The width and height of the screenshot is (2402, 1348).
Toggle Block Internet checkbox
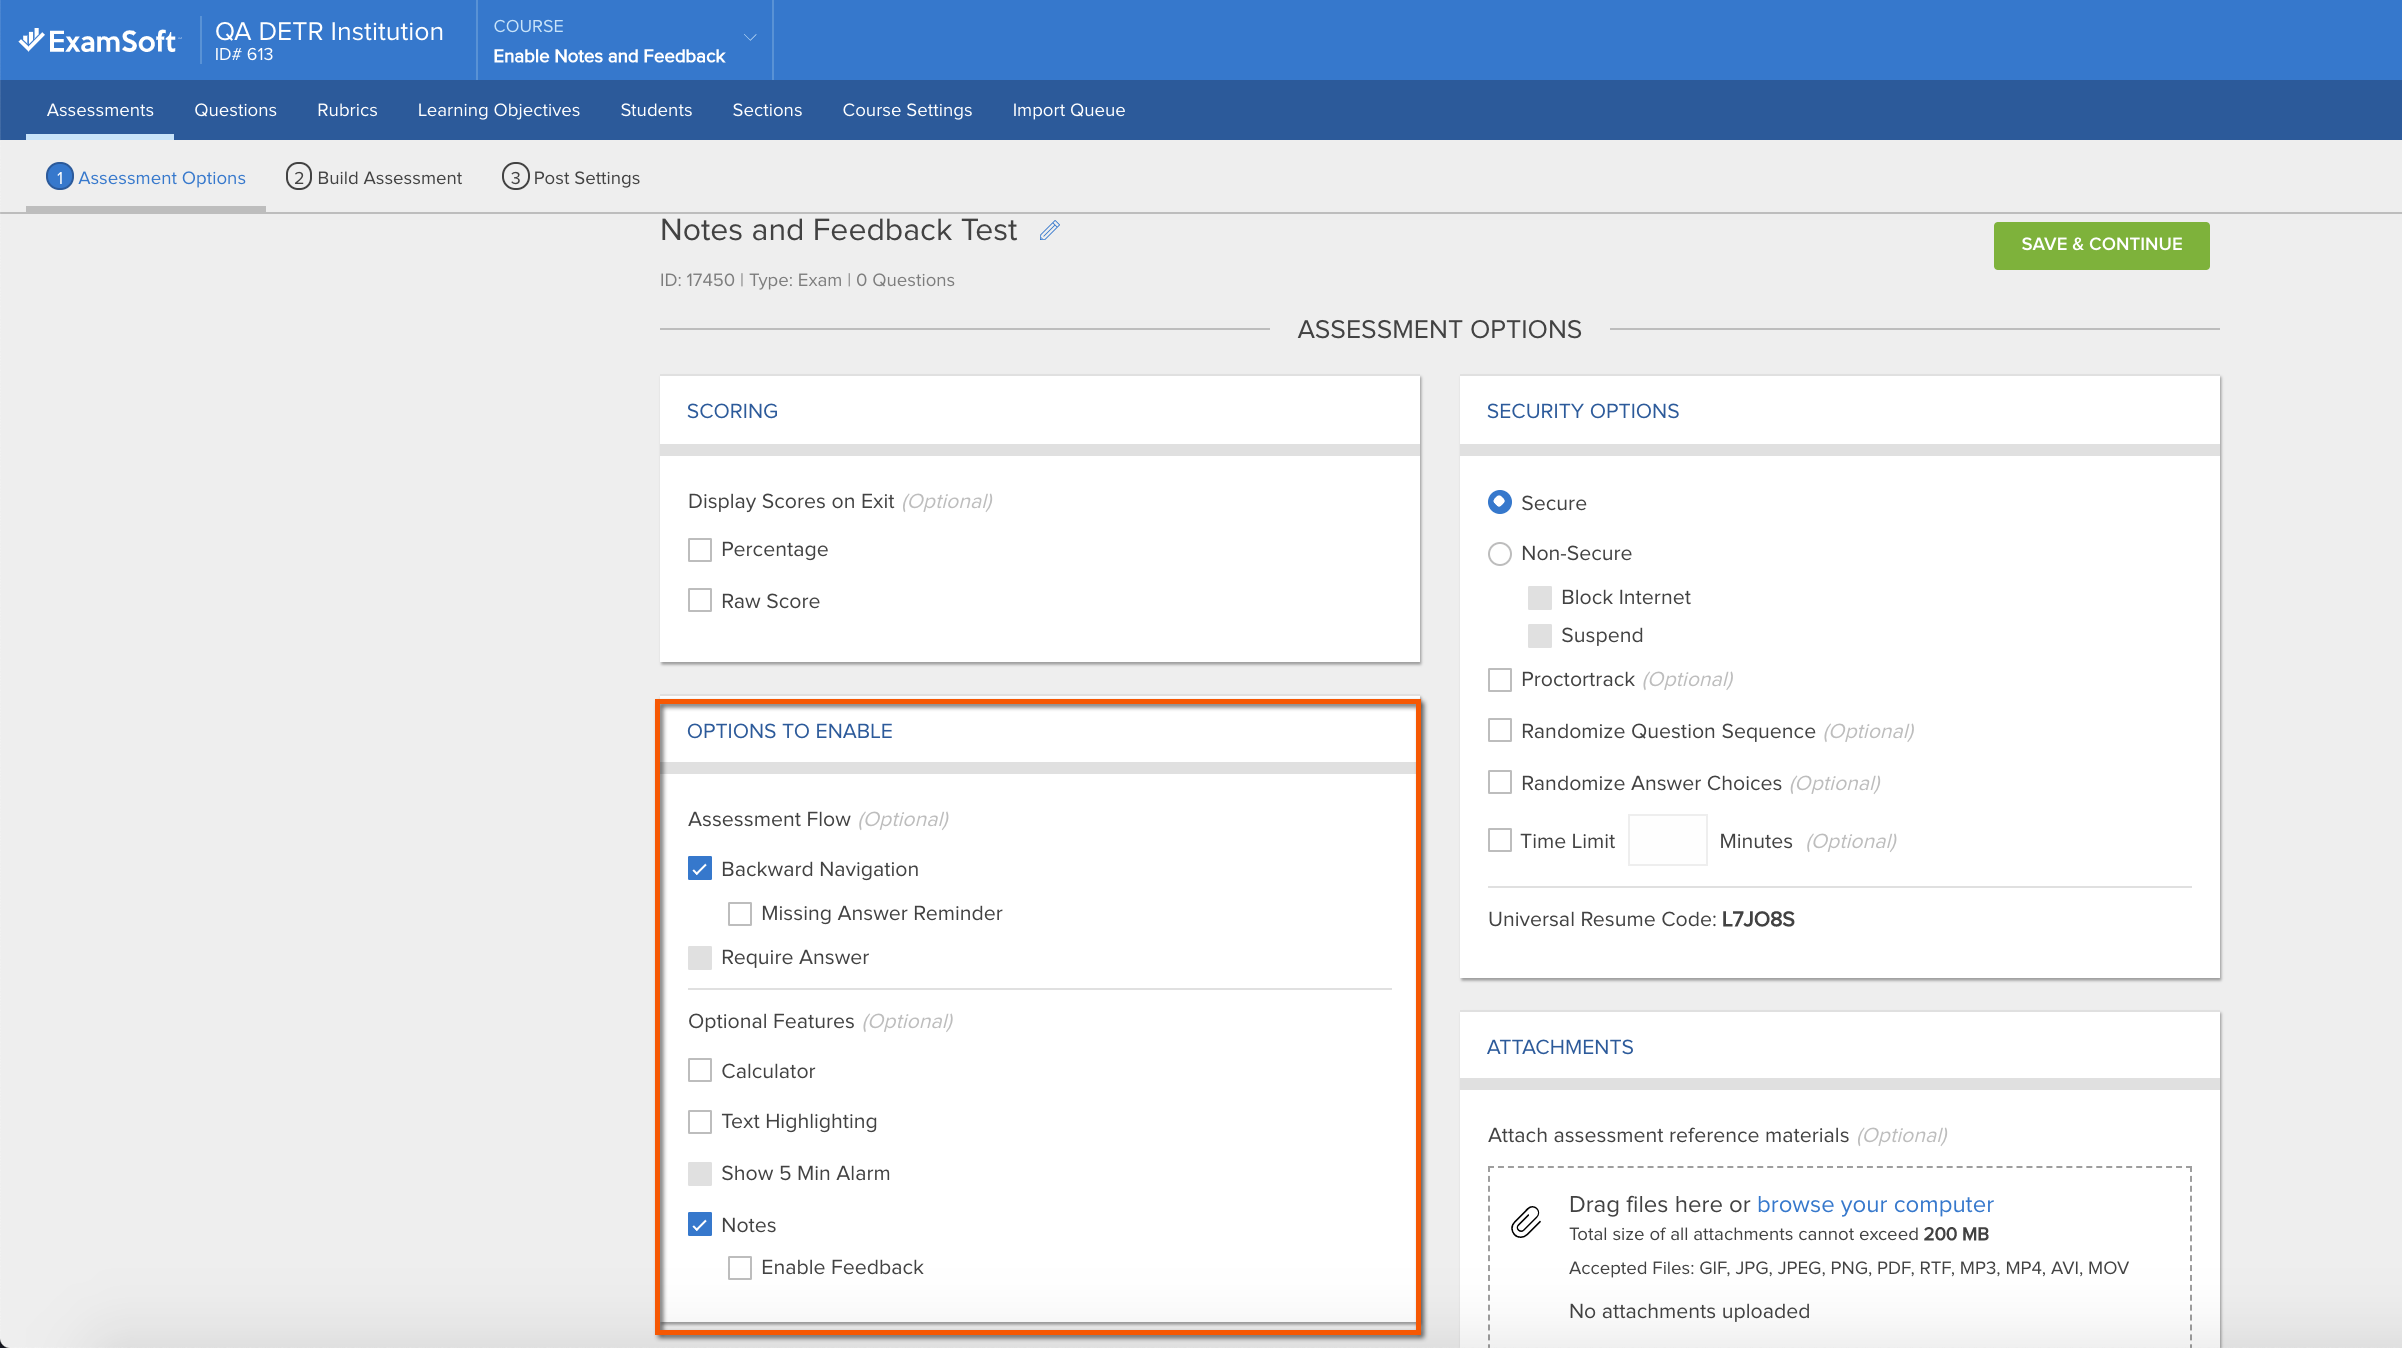tap(1540, 598)
